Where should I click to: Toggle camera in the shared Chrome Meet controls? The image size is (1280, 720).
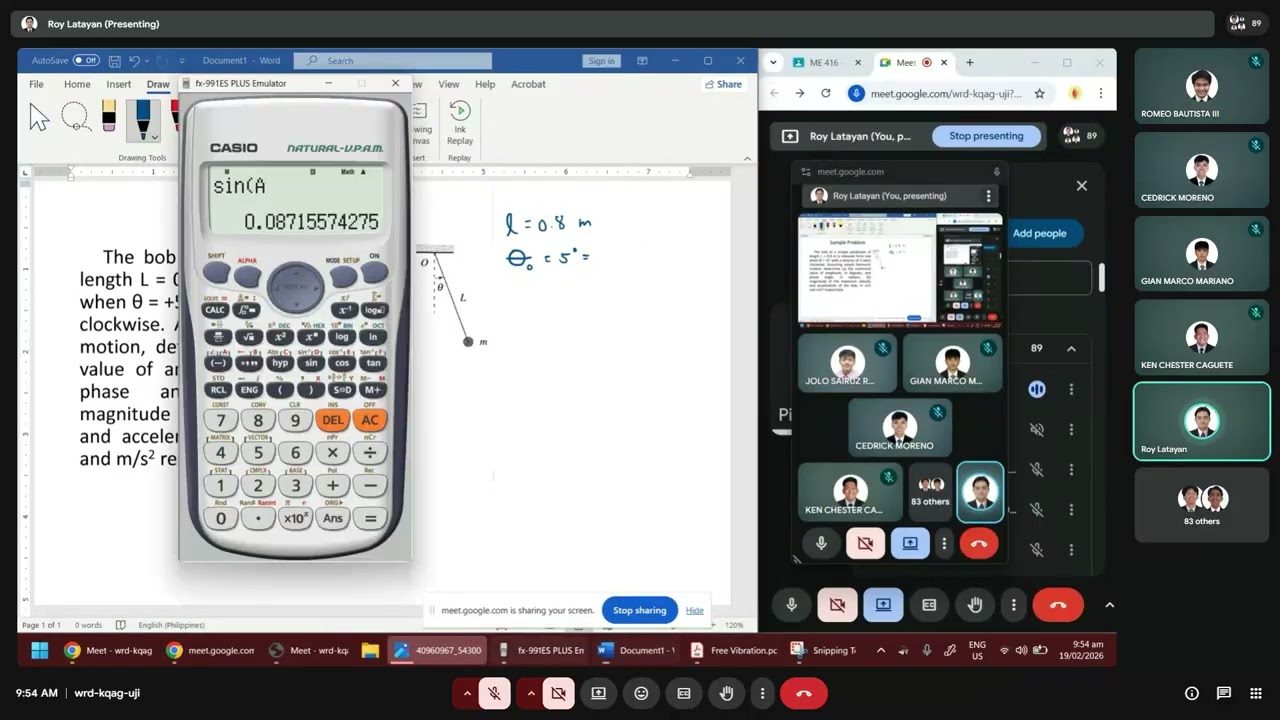(x=837, y=605)
